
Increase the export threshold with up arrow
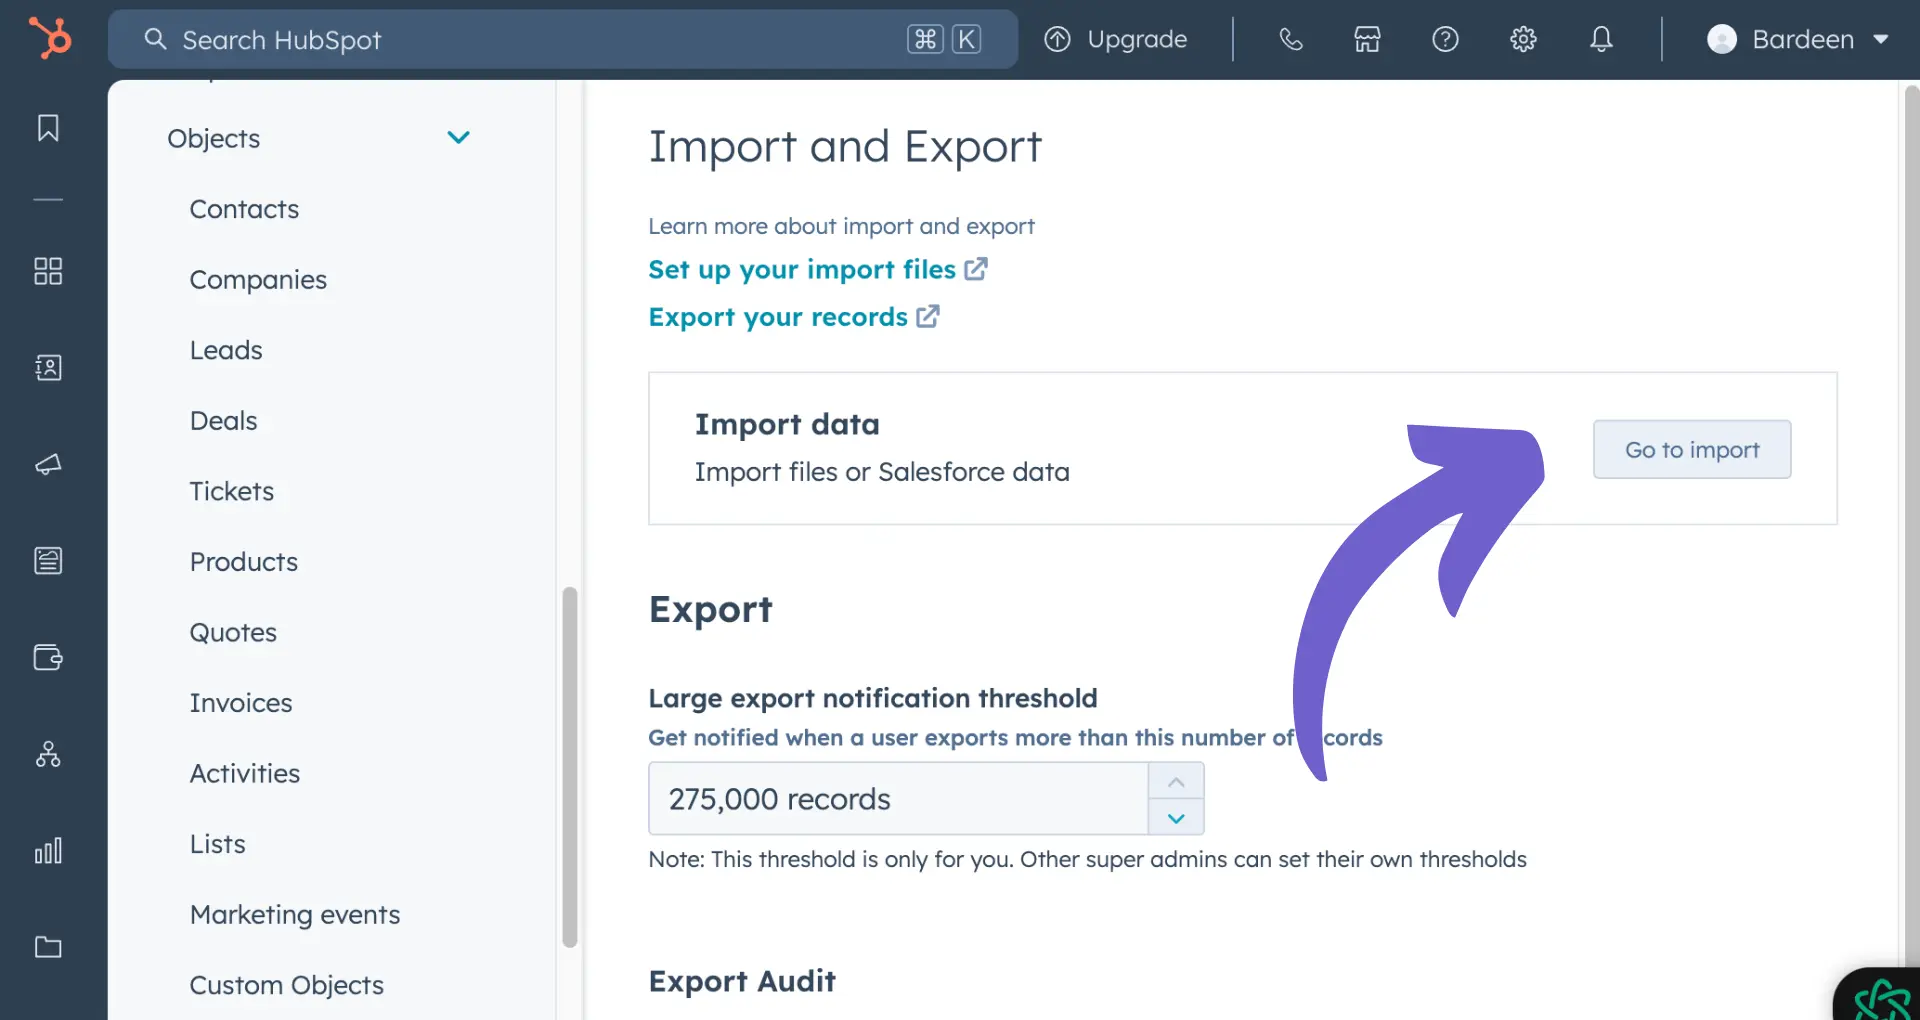tap(1176, 781)
